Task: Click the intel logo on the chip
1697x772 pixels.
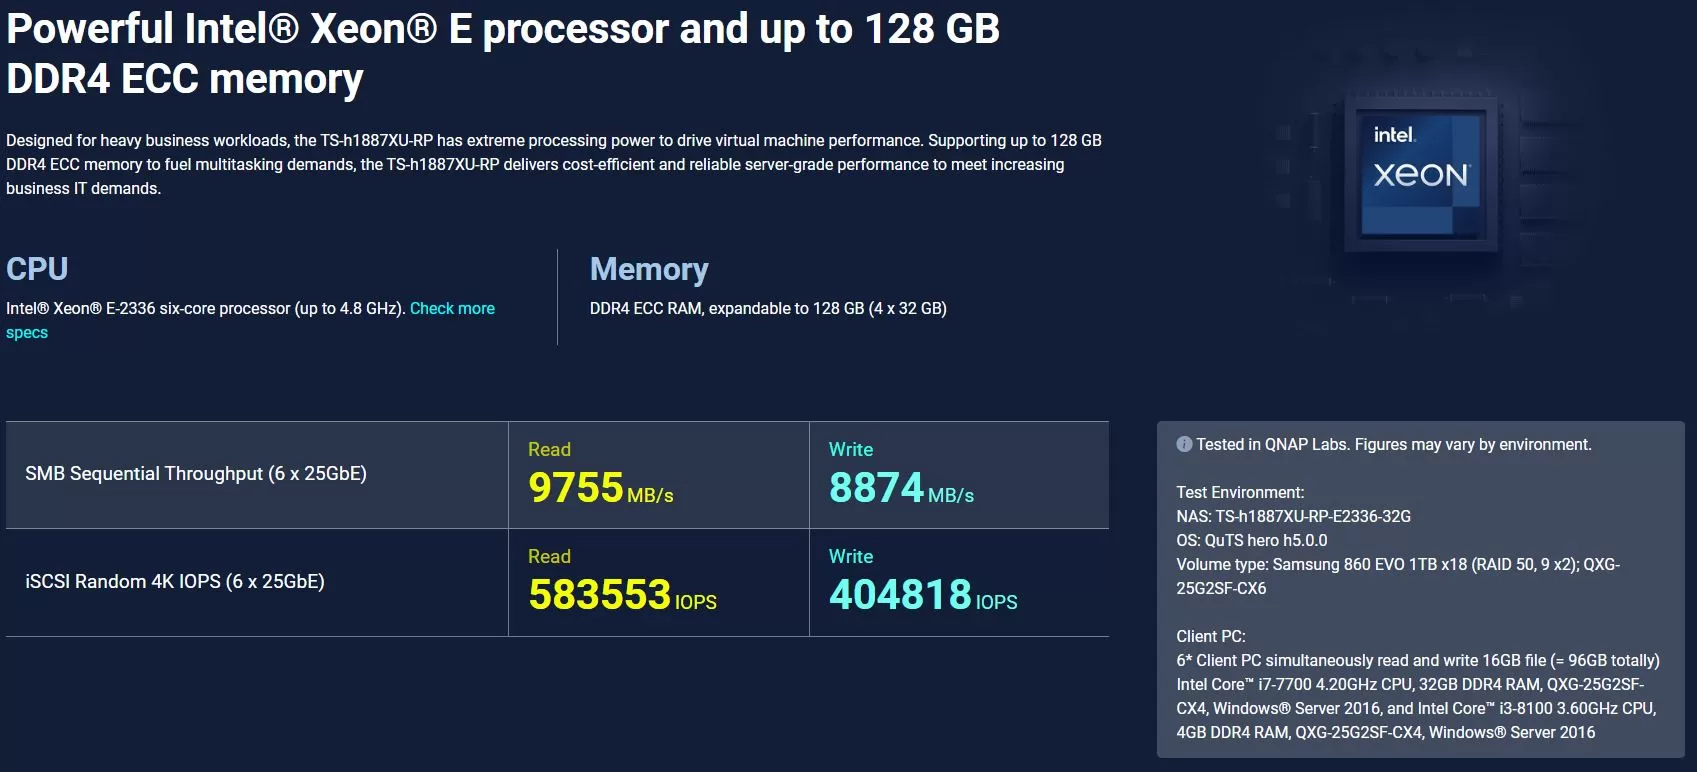Action: coord(1394,134)
